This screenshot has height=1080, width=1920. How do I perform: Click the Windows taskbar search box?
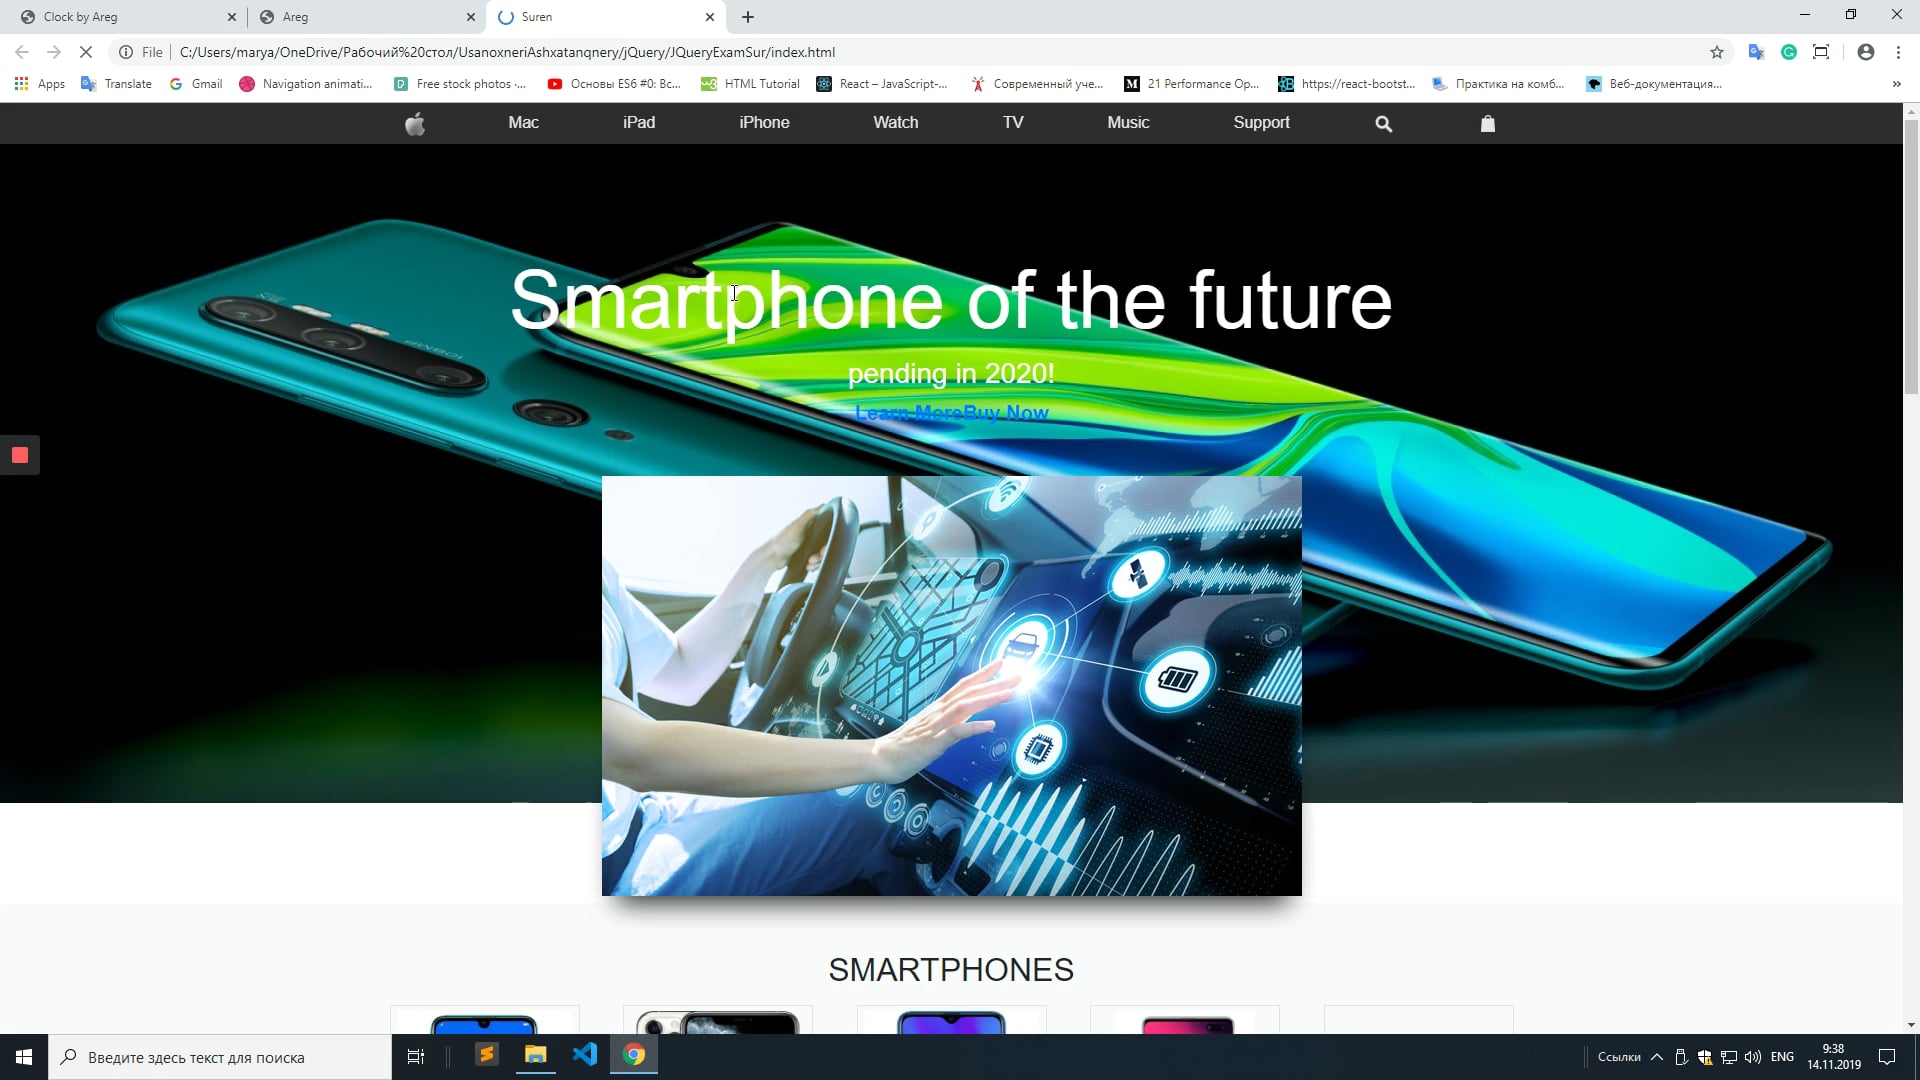pyautogui.click(x=220, y=1057)
